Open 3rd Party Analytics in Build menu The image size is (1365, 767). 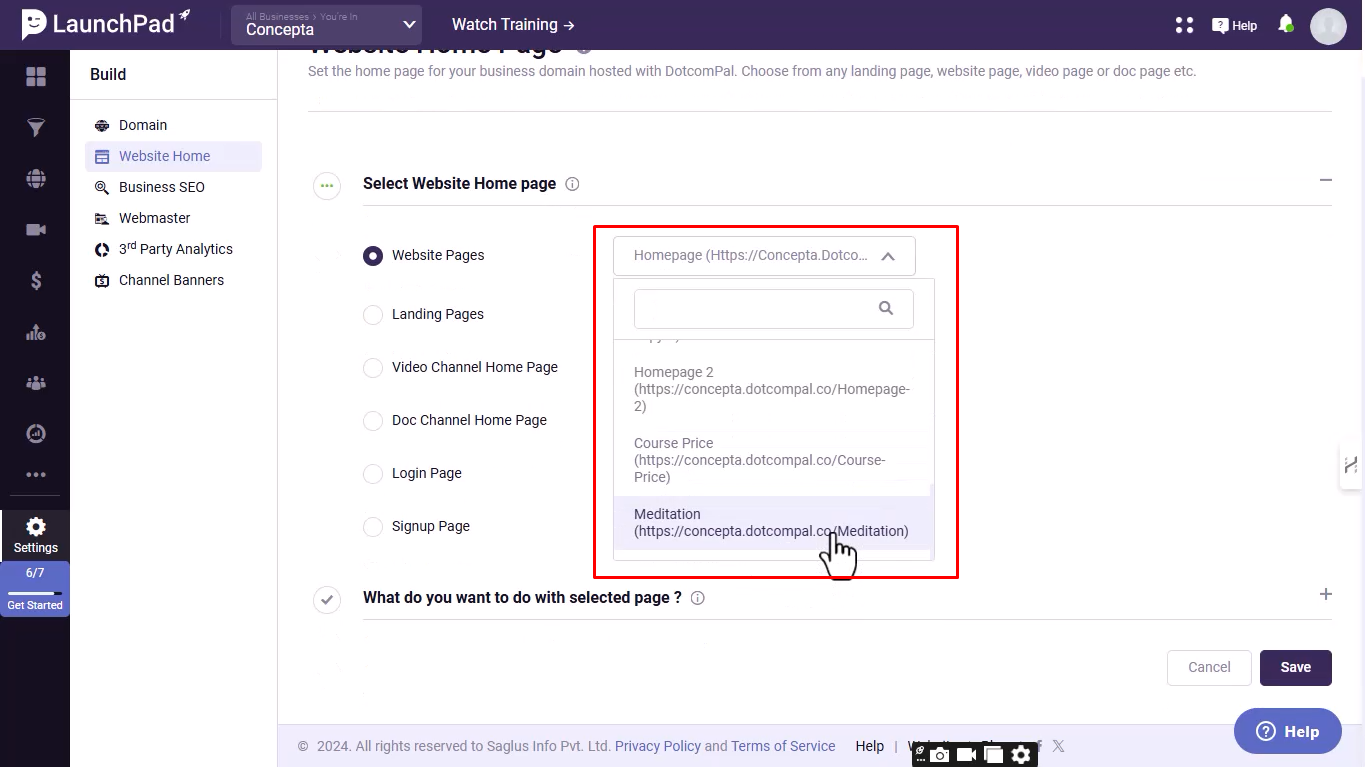tap(176, 249)
